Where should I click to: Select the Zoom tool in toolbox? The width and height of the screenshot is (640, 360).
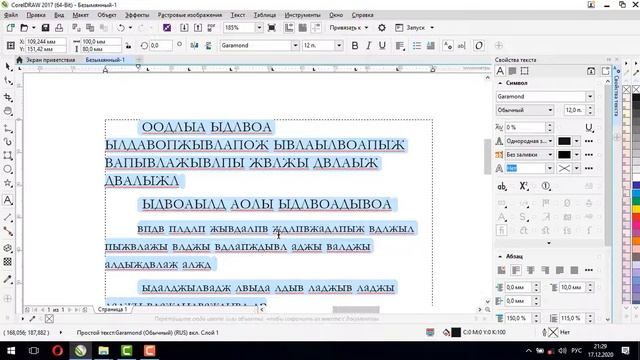(8, 111)
